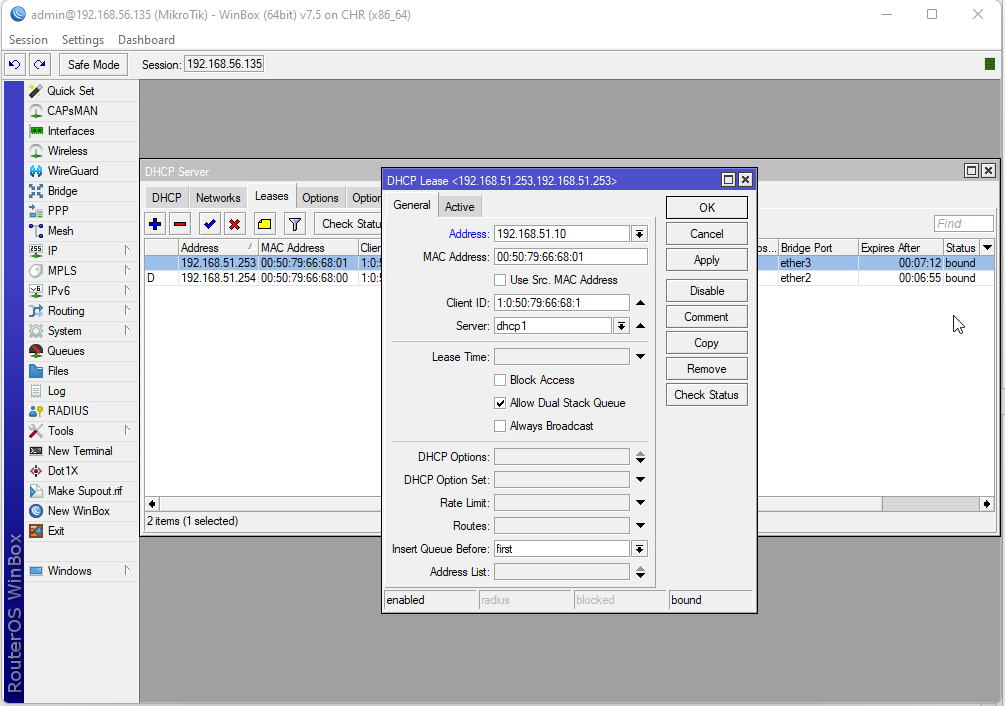
Task: Expand the Lease Time dropdown
Action: [639, 356]
